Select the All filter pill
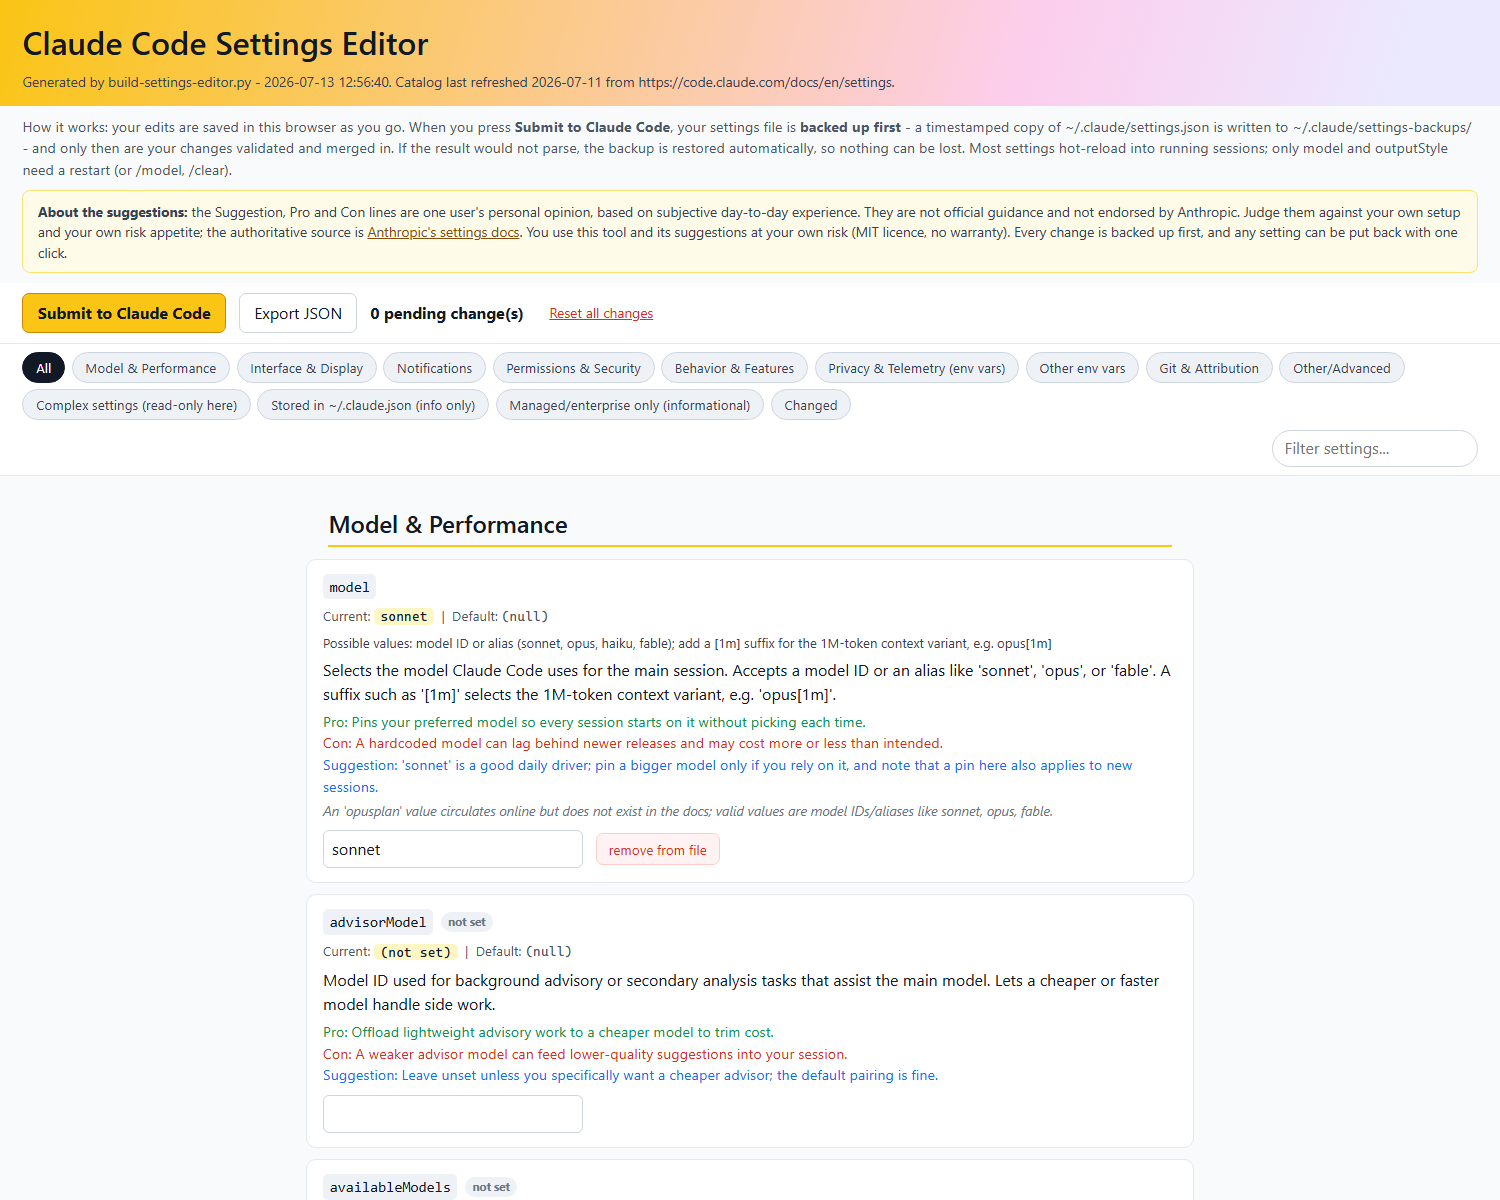 [44, 368]
